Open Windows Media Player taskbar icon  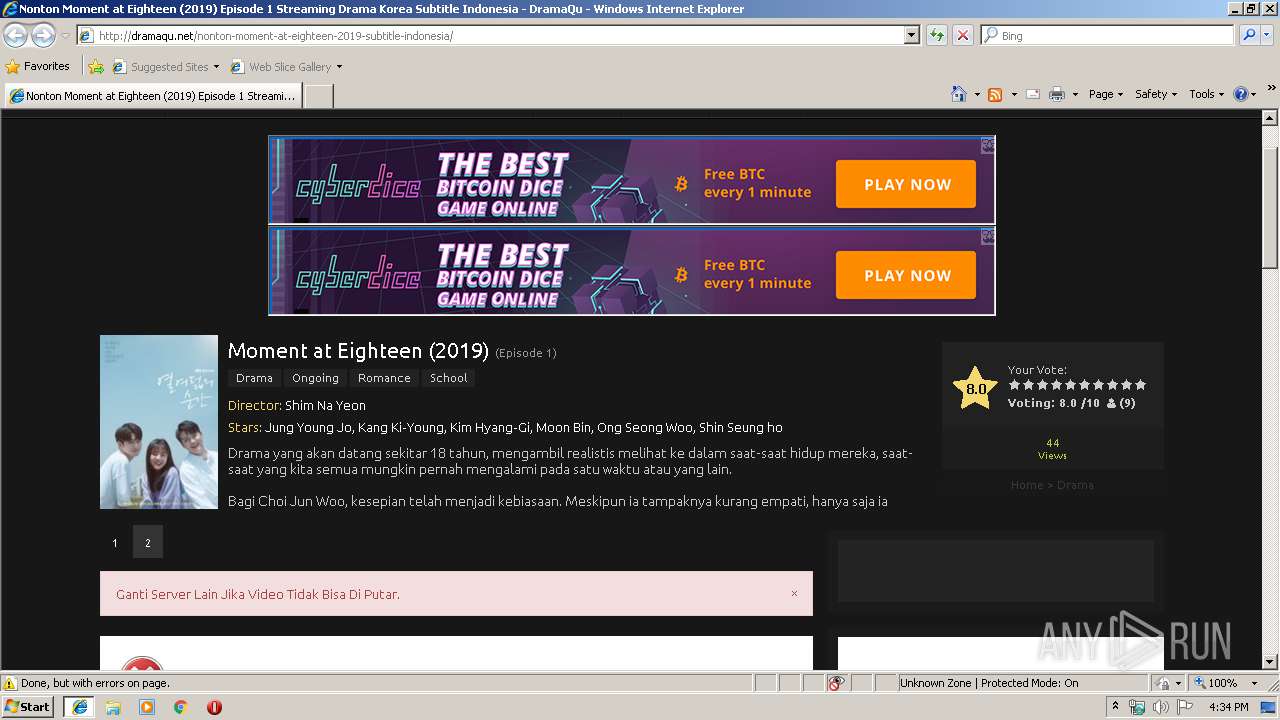tap(147, 707)
